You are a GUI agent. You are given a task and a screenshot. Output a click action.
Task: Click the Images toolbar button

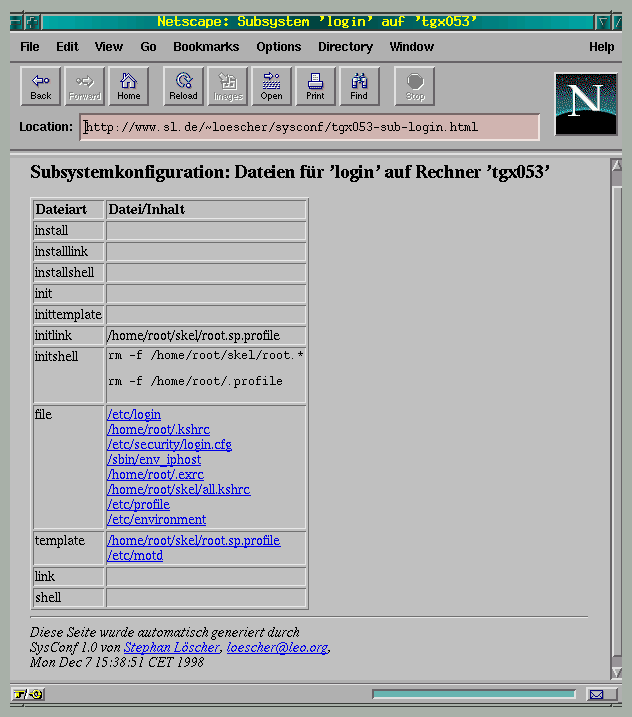[x=228, y=86]
